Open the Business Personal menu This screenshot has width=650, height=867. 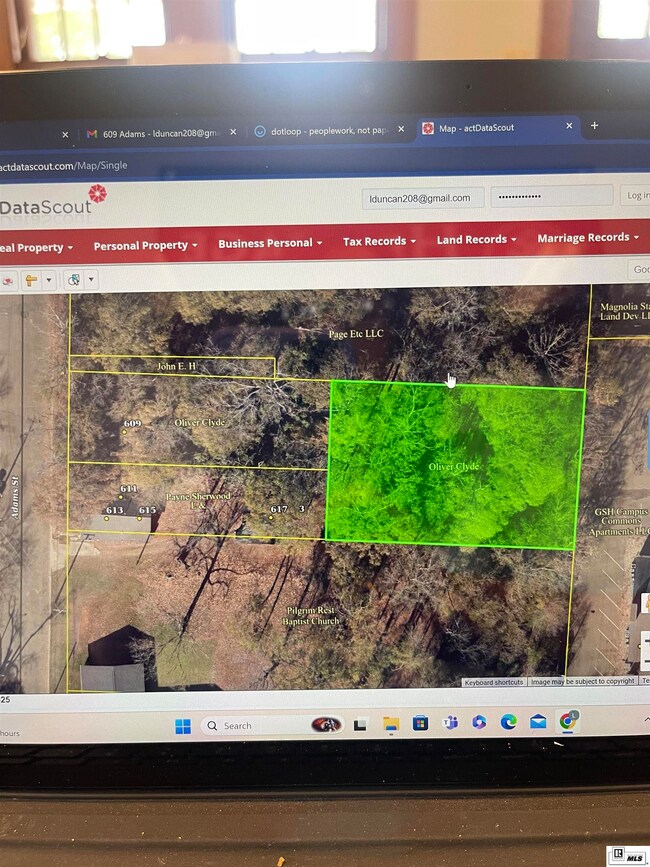[x=270, y=243]
